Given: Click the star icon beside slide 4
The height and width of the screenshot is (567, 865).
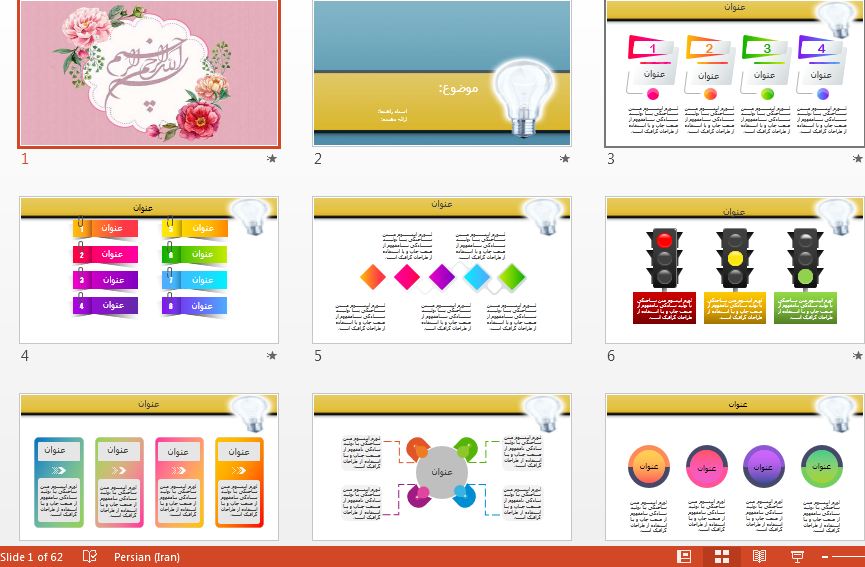Looking at the screenshot, I should (272, 355).
